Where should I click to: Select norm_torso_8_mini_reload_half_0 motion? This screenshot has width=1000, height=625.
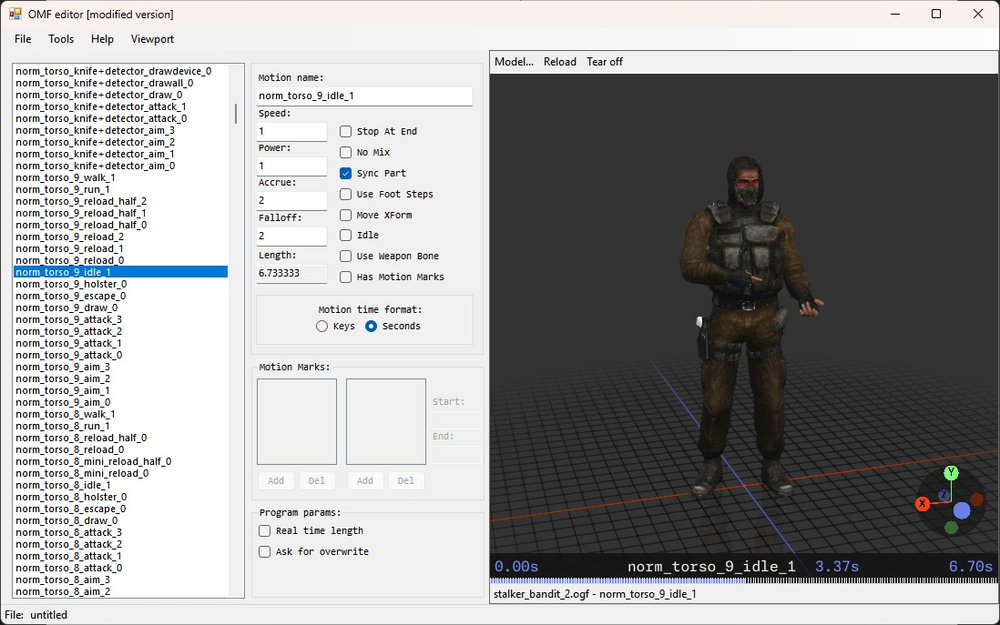pyautogui.click(x=121, y=461)
